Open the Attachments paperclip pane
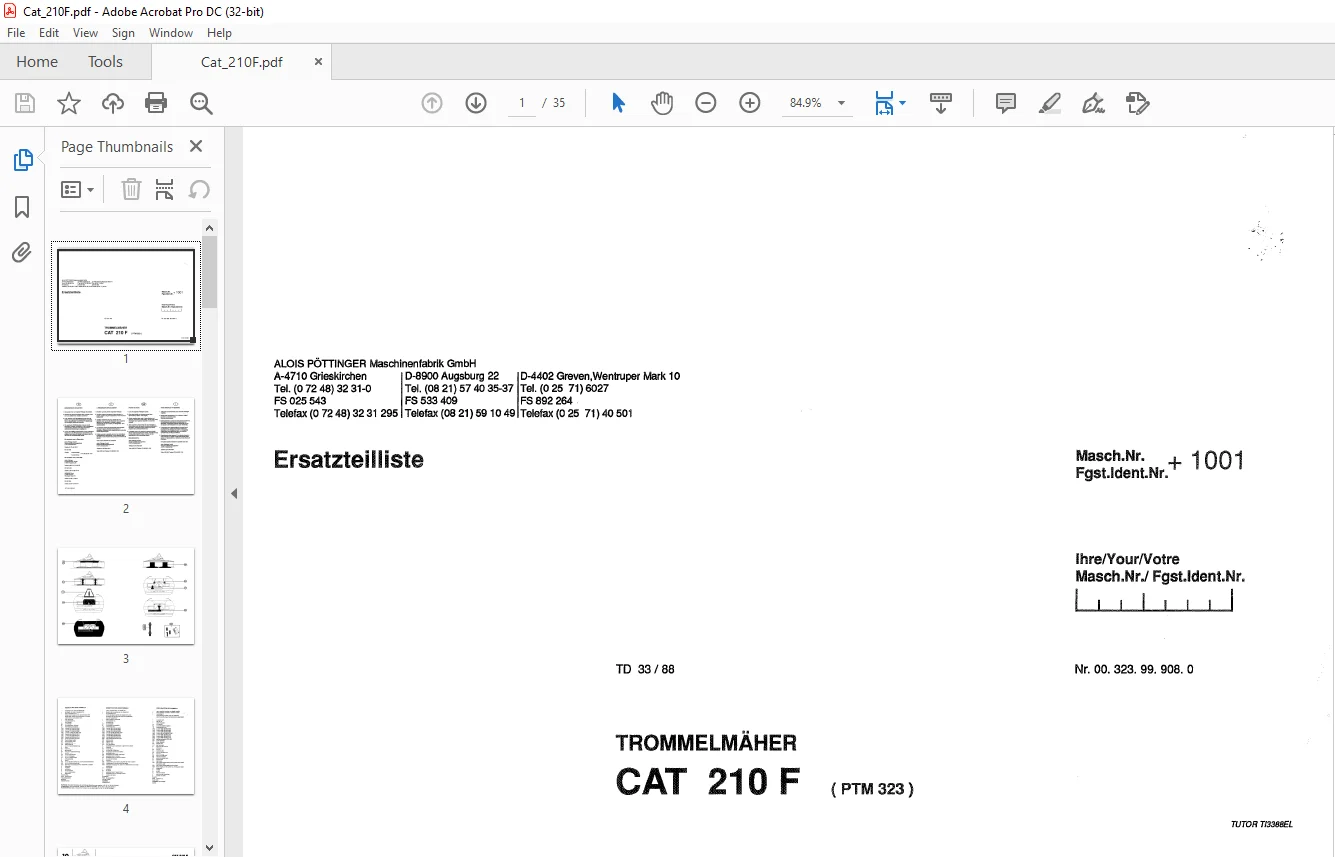 (x=22, y=252)
